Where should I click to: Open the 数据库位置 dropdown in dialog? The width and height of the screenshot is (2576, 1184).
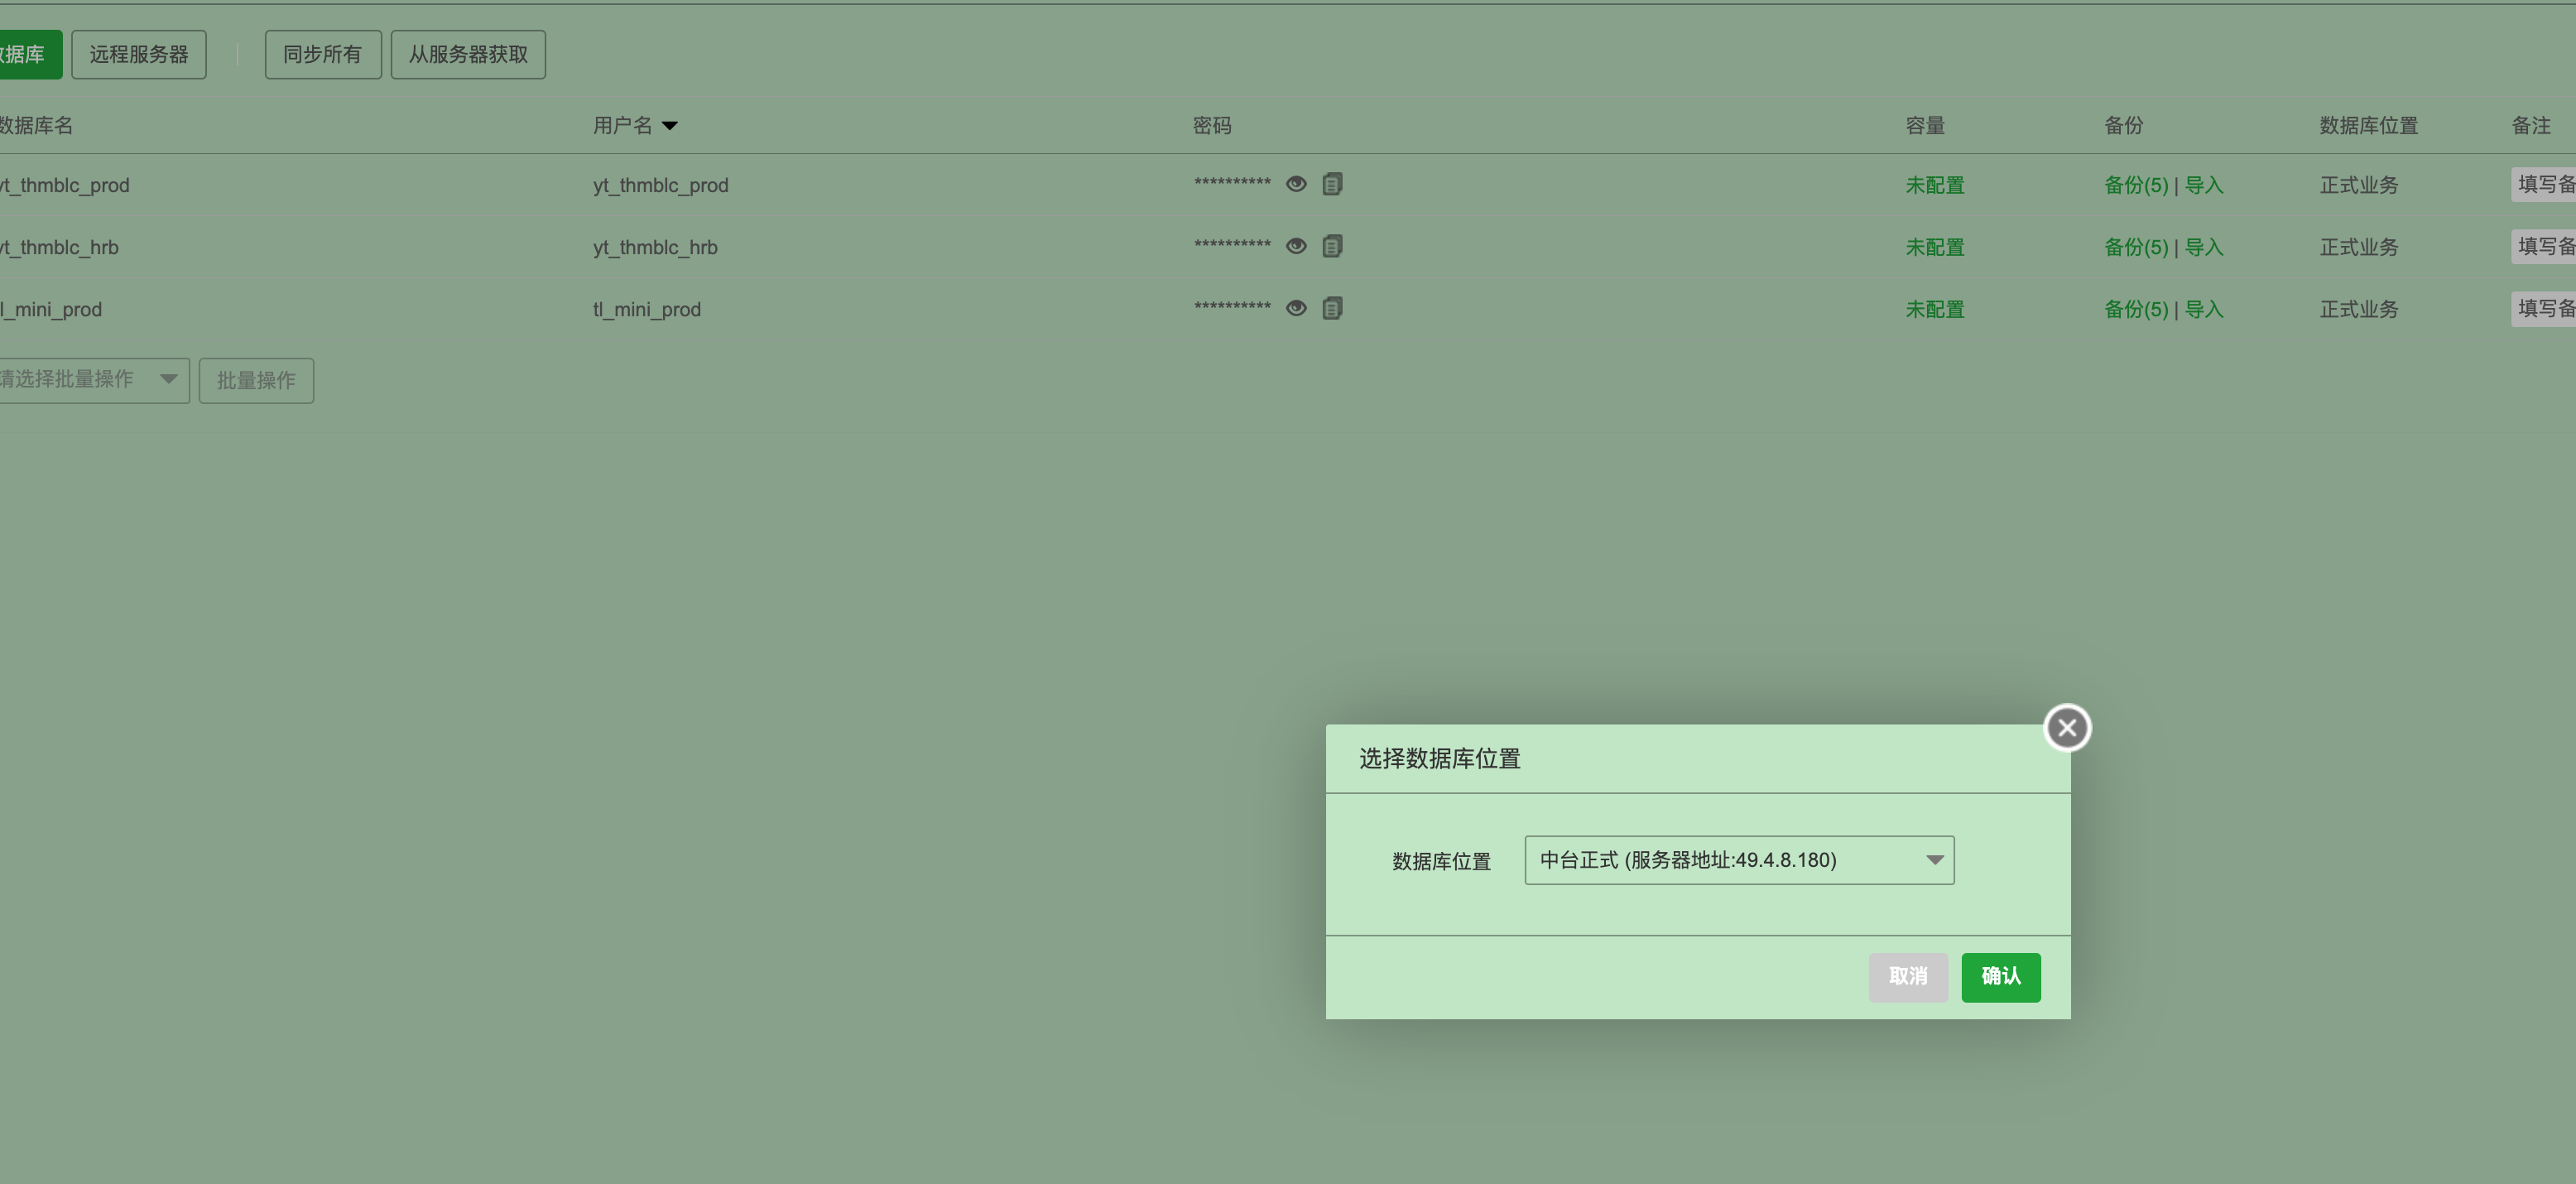click(x=1739, y=860)
